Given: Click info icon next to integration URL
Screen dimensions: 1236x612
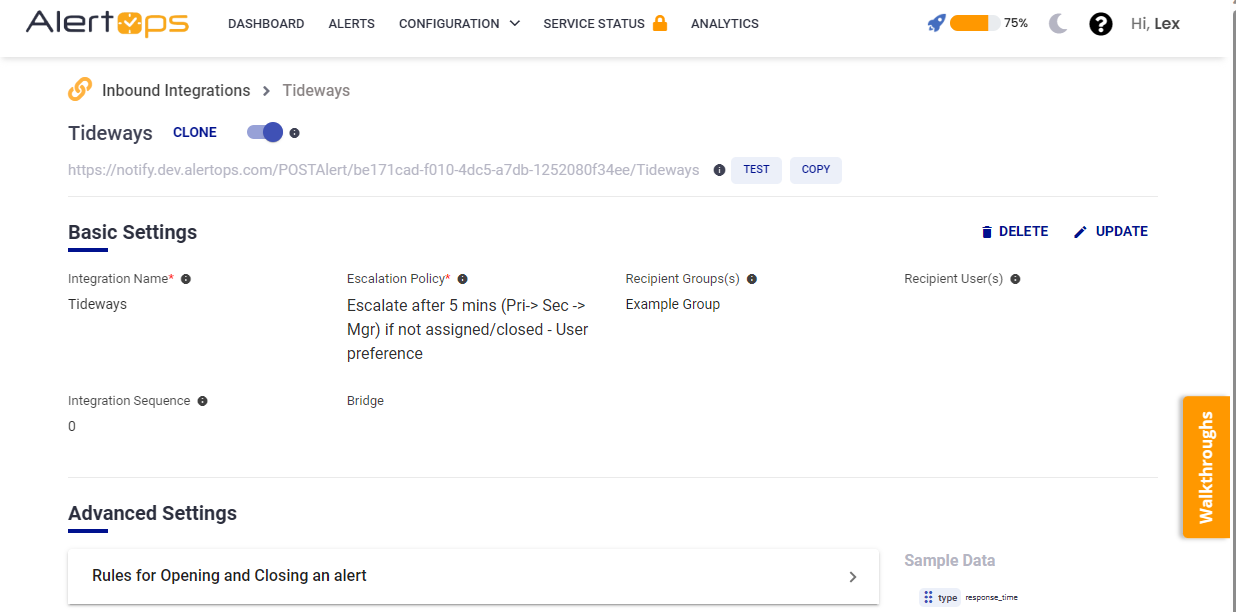Looking at the screenshot, I should [719, 170].
